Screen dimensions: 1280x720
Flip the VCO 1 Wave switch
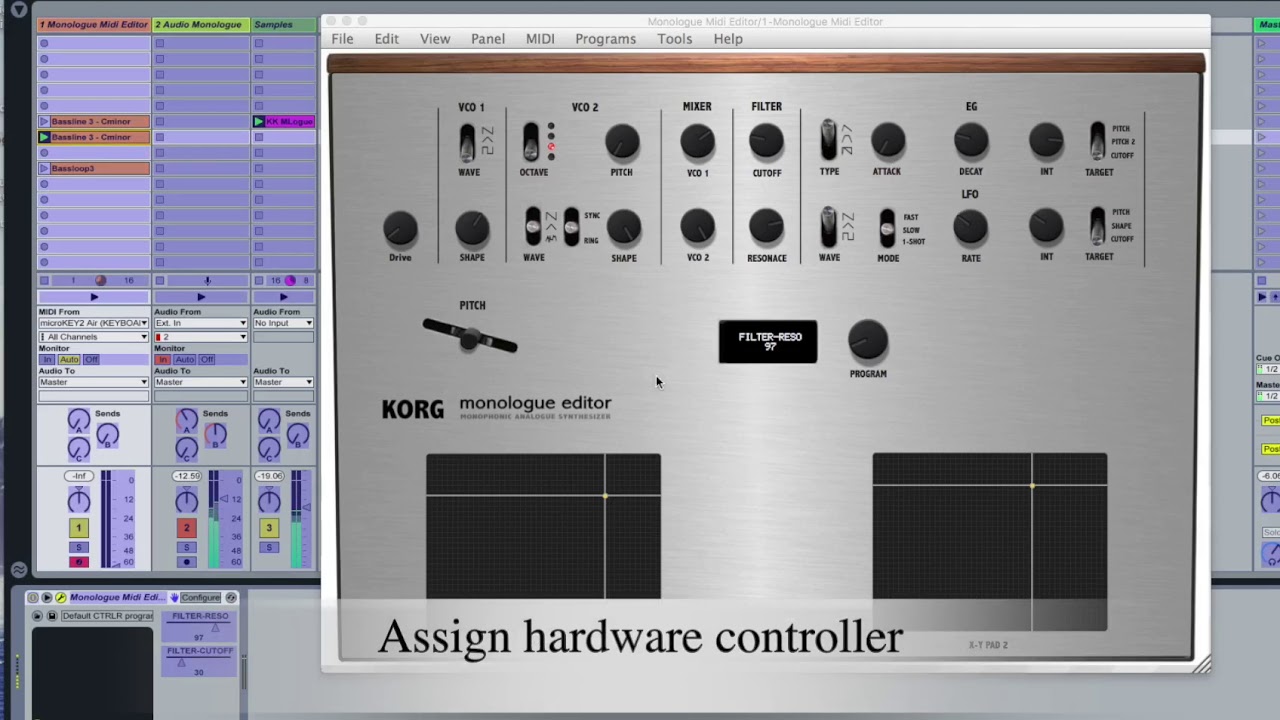pyautogui.click(x=467, y=143)
